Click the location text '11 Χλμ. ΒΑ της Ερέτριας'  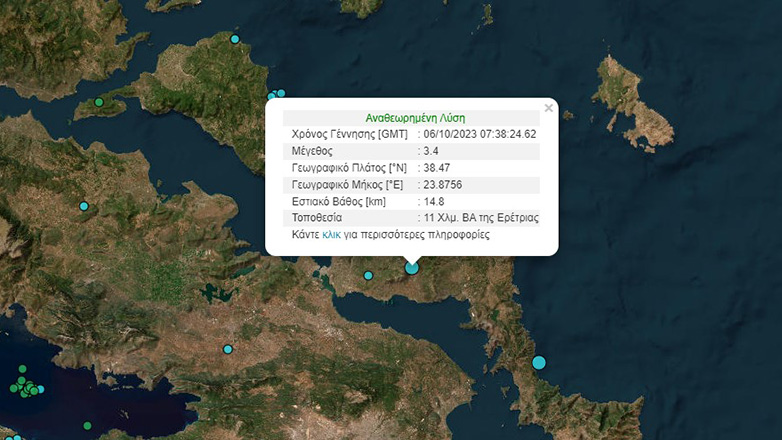481,218
